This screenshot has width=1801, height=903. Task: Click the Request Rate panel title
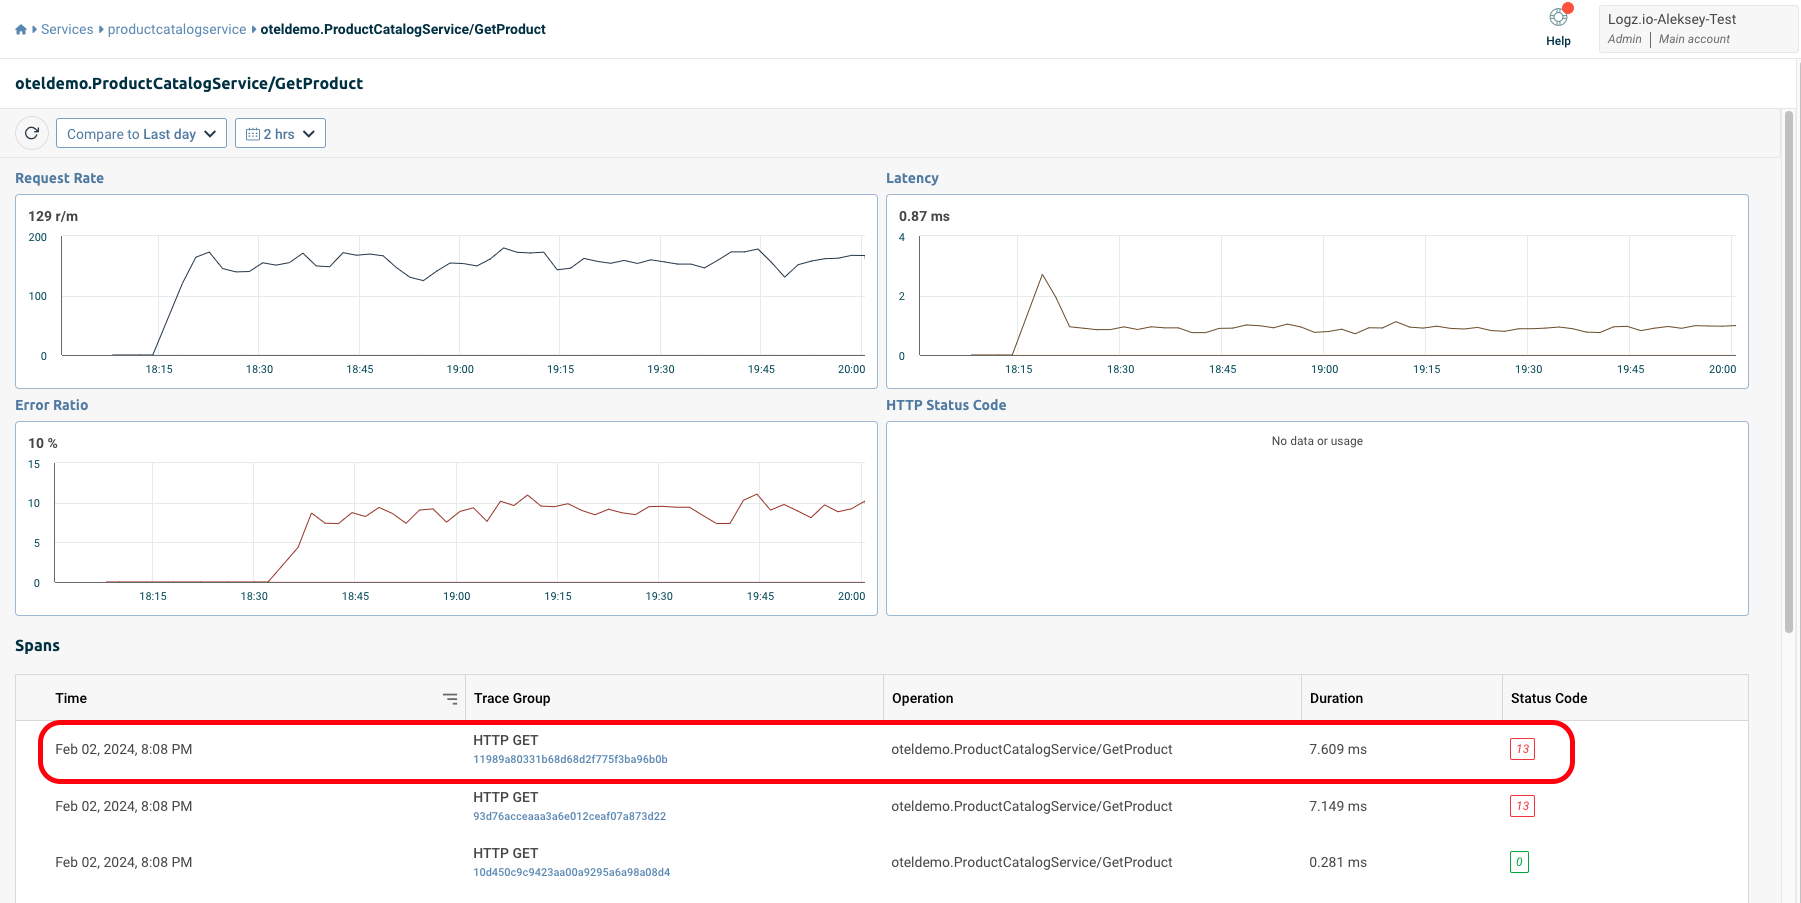pos(59,178)
